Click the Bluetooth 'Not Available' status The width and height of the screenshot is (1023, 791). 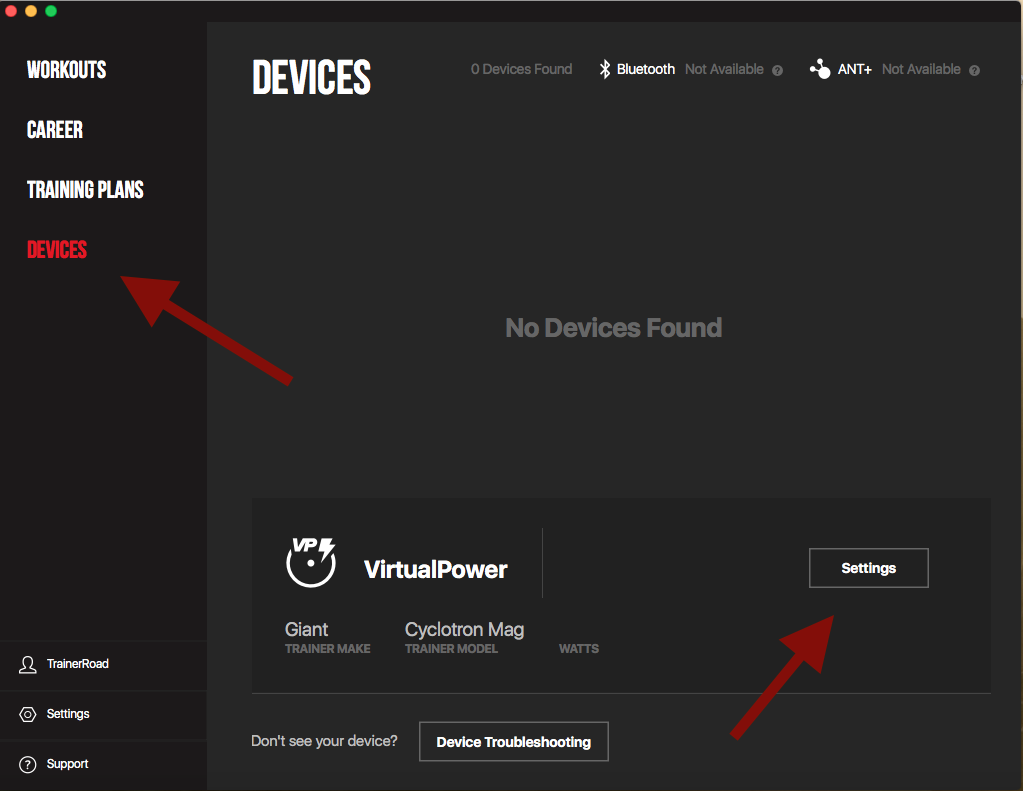click(x=724, y=69)
